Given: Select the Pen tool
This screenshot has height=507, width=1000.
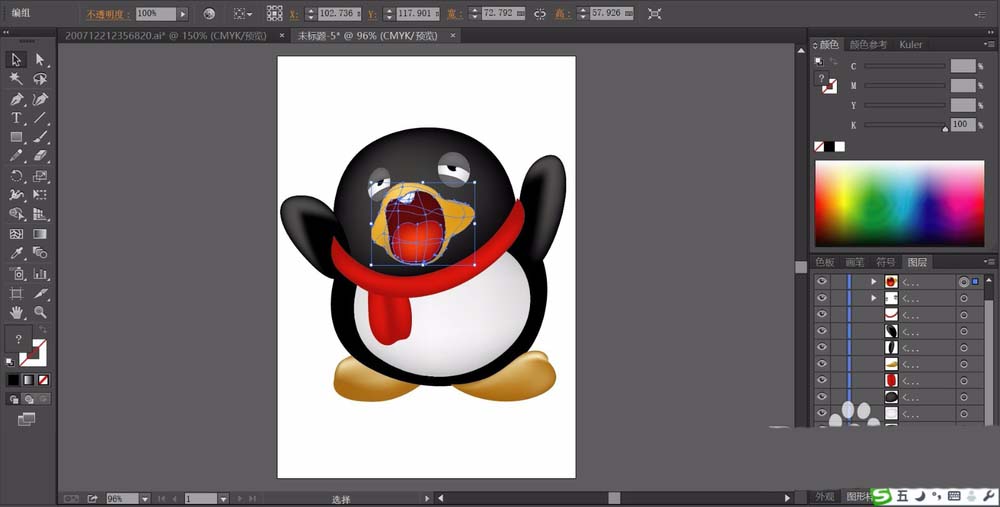Looking at the screenshot, I should tap(16, 99).
